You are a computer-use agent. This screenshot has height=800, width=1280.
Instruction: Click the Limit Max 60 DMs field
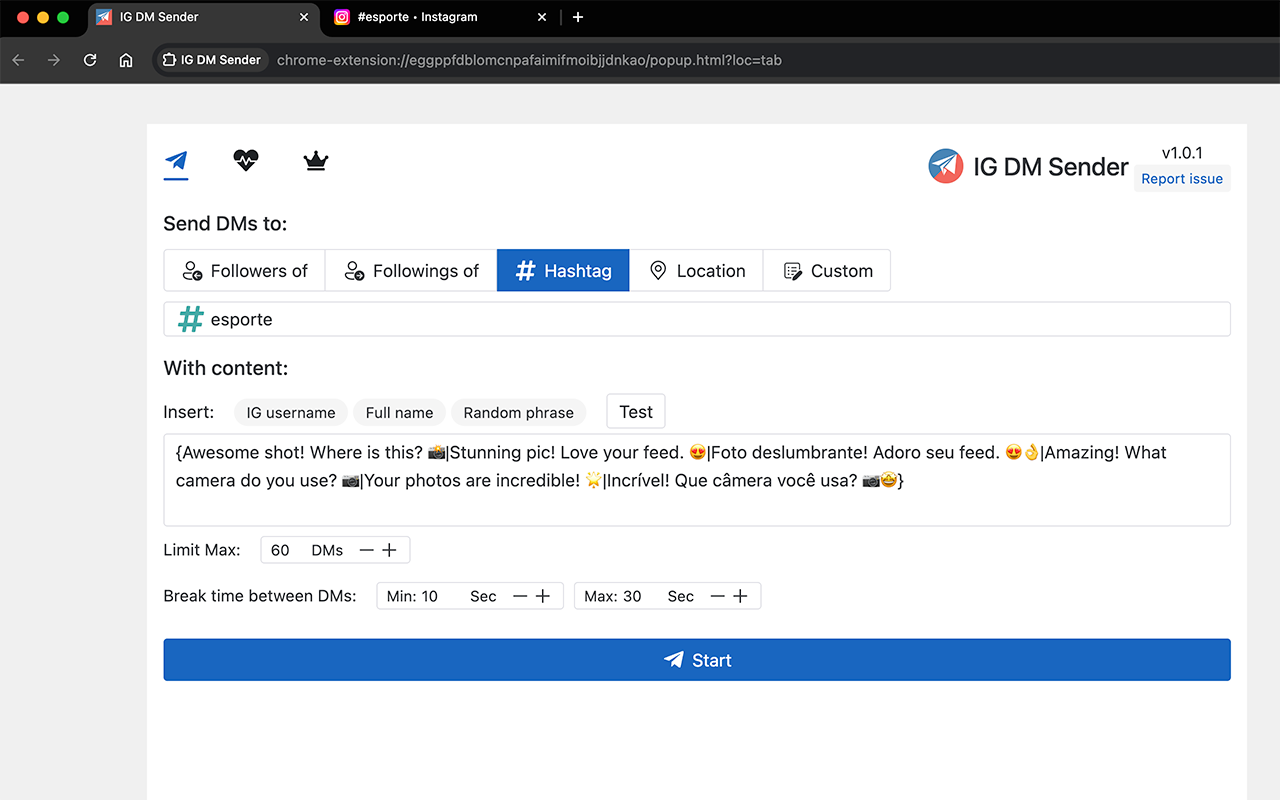335,550
